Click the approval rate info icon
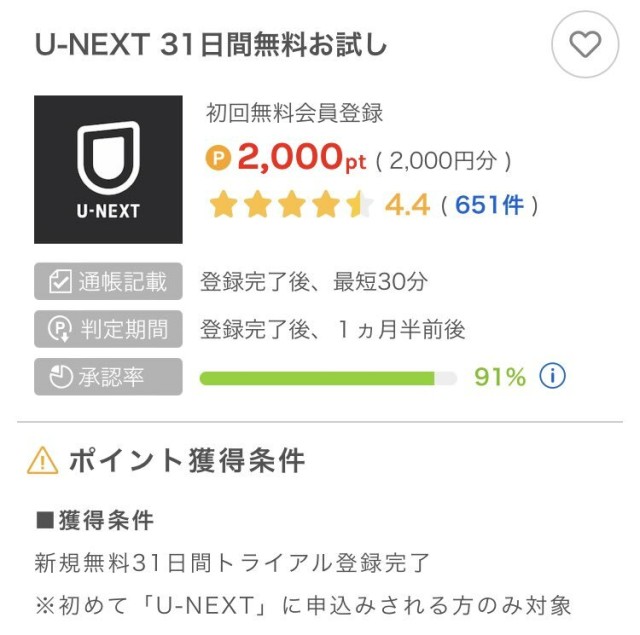640x635 pixels. point(552,376)
